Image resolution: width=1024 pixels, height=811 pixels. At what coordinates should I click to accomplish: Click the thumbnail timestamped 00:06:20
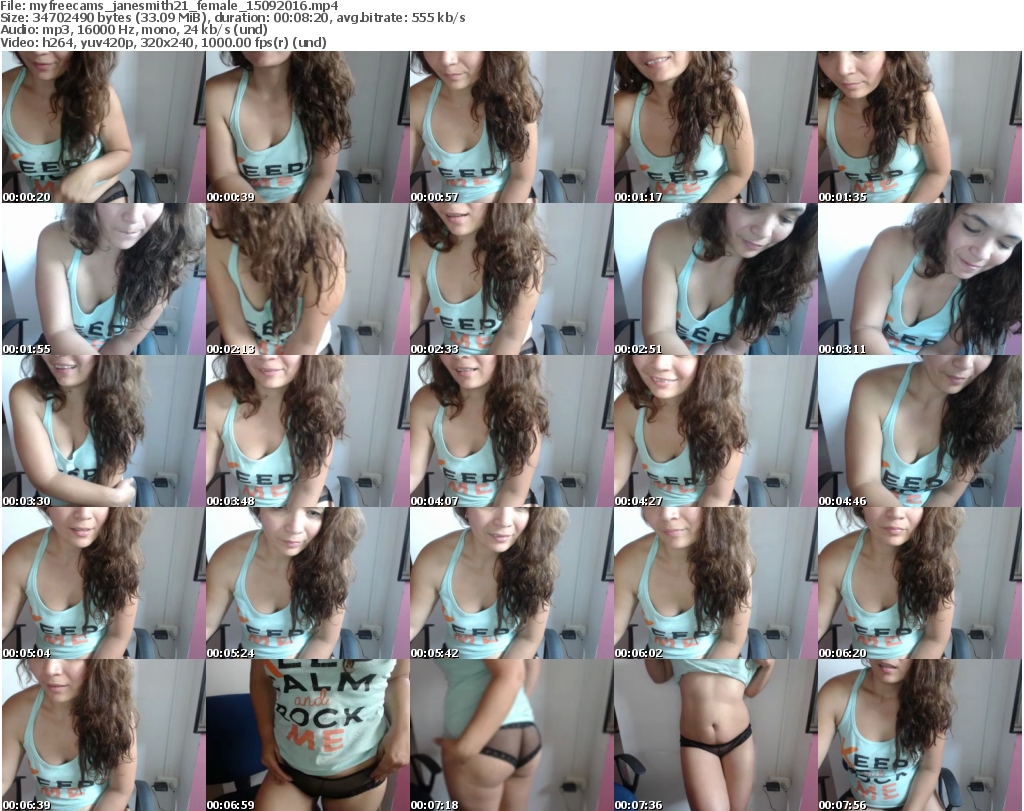click(919, 583)
